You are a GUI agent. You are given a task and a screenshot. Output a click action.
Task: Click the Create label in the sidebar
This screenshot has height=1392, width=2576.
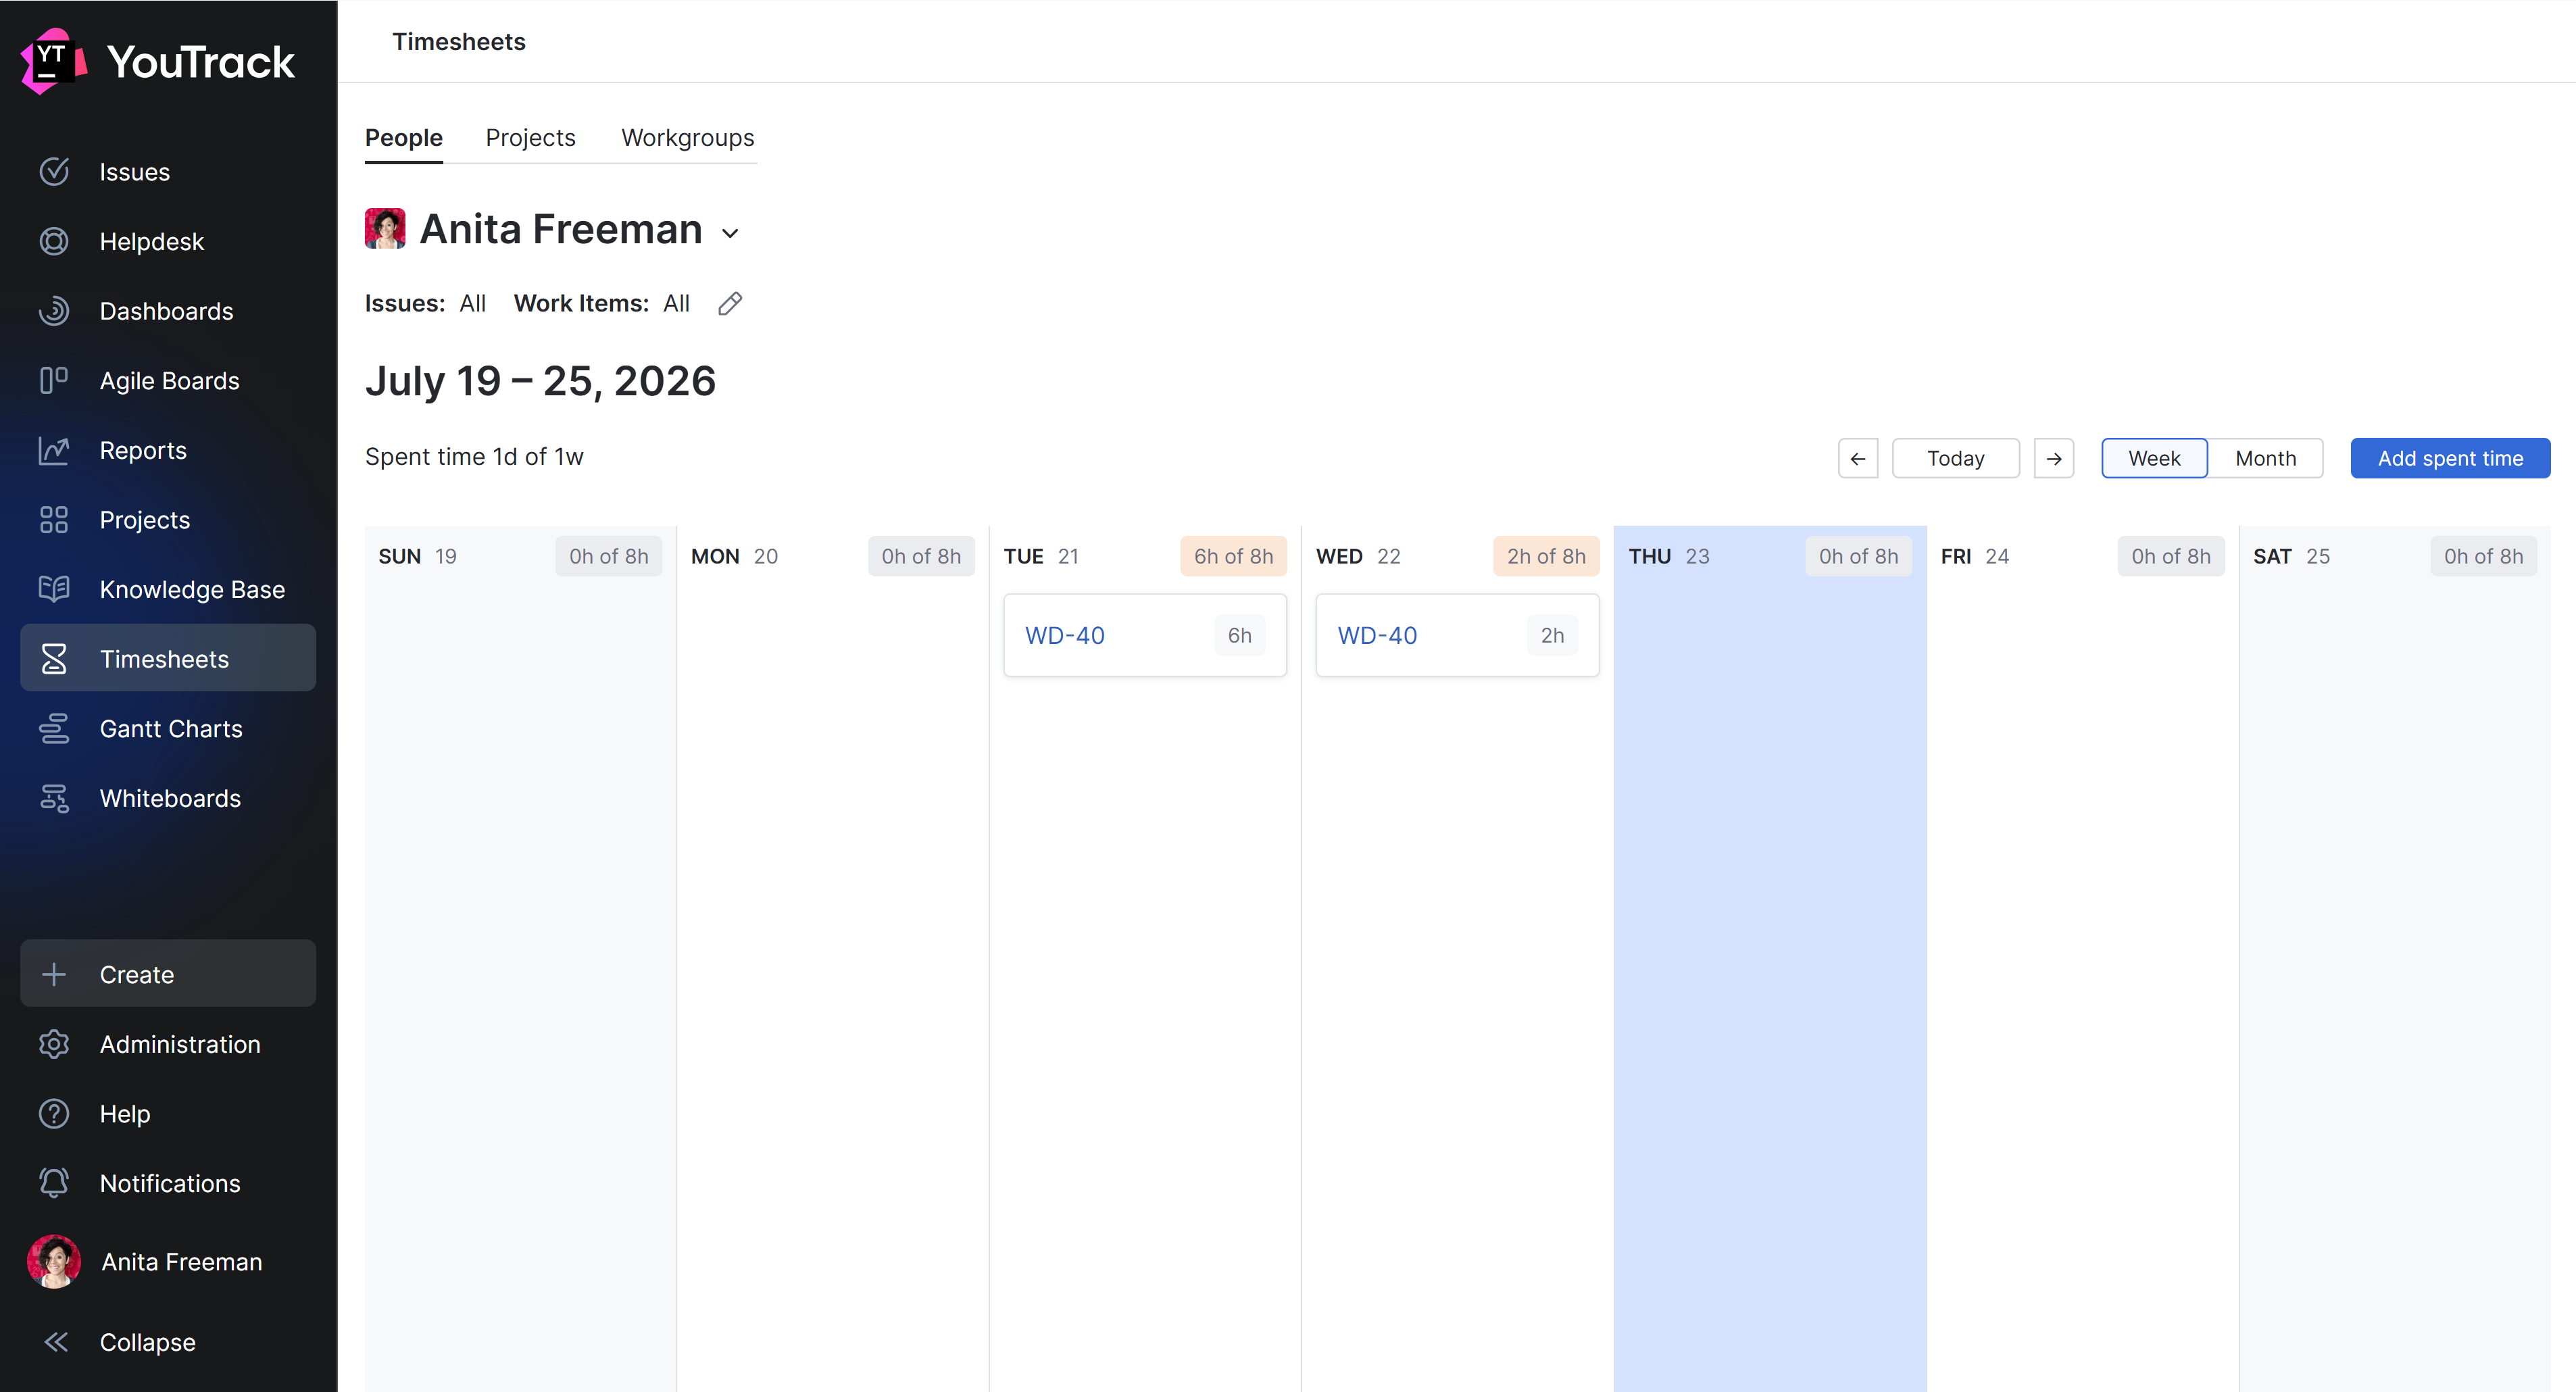137,974
